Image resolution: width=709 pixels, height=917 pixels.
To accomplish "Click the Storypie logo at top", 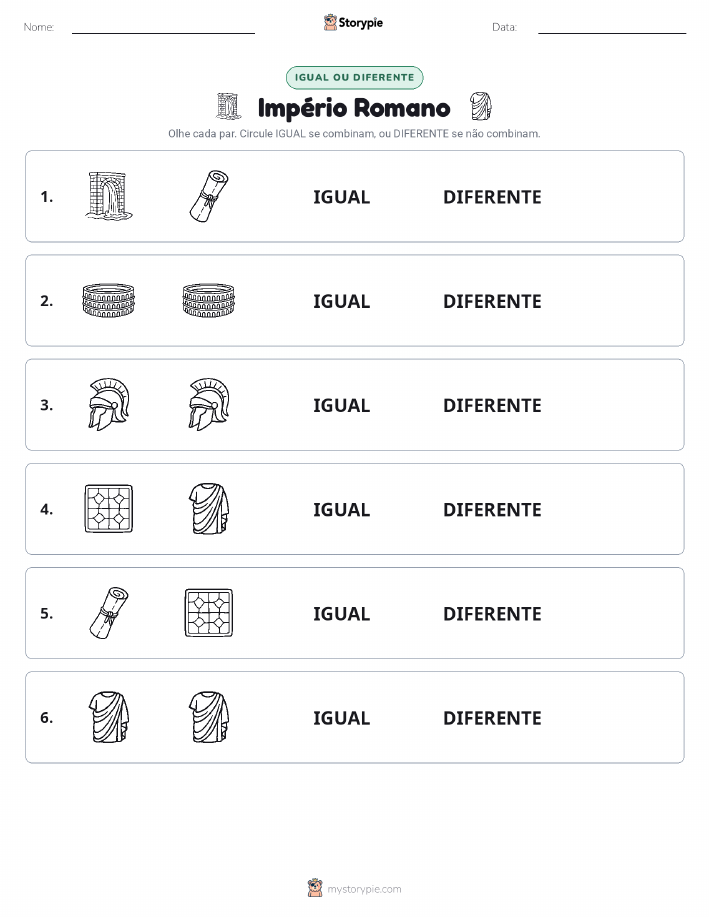I will [x=353, y=23].
